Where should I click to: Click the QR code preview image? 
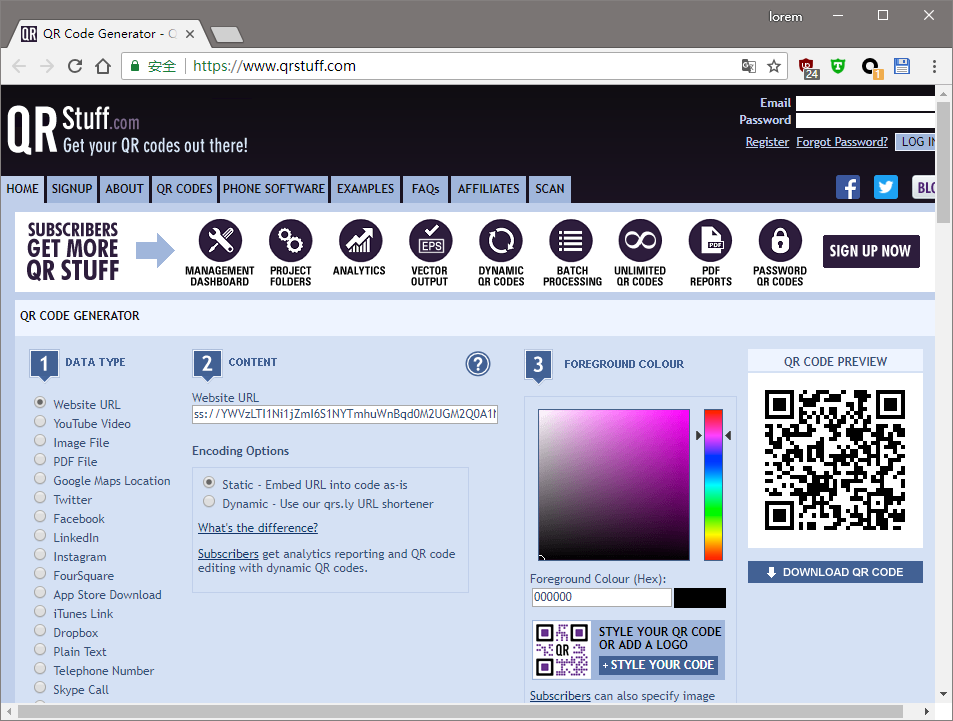(835, 460)
